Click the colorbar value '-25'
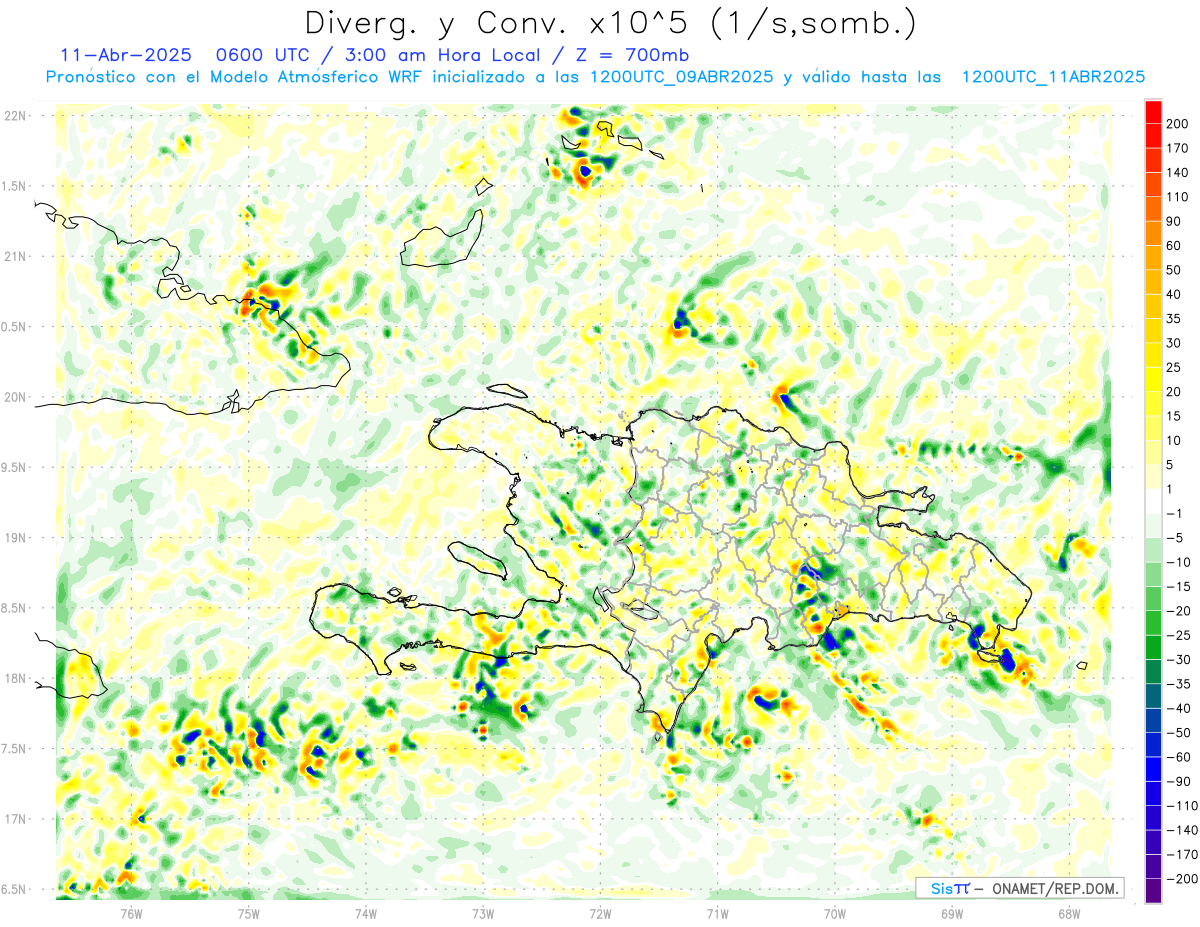This screenshot has height=927, width=1200. point(1180,635)
